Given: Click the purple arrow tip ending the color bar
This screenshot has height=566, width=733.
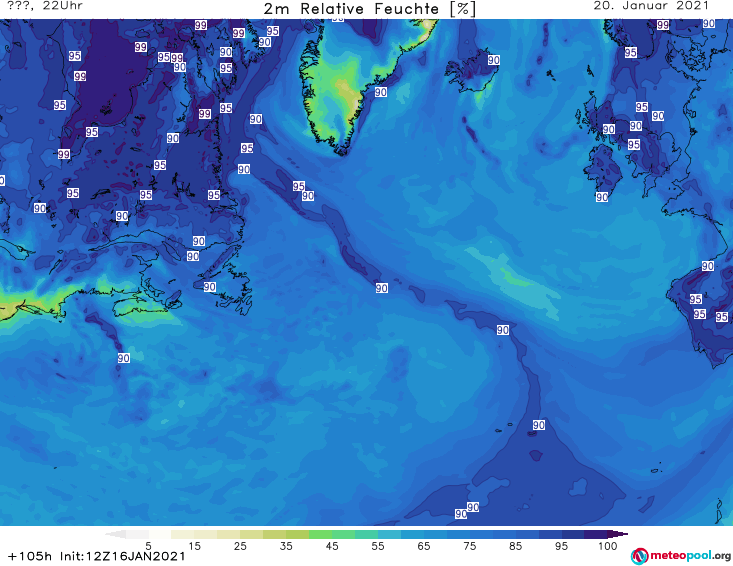Looking at the screenshot, I should (x=618, y=534).
